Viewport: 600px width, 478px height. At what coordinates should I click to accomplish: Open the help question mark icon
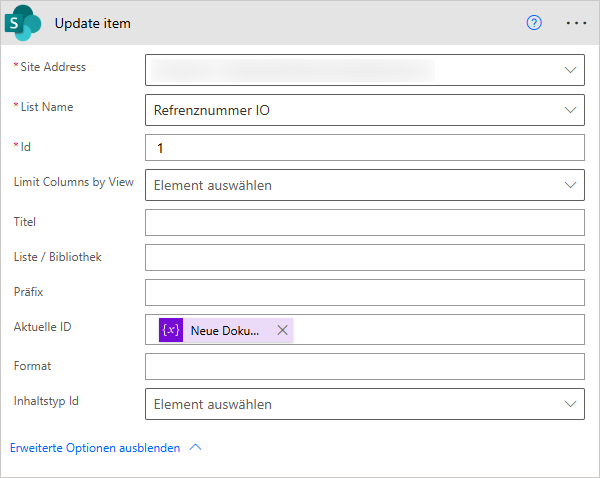click(534, 23)
